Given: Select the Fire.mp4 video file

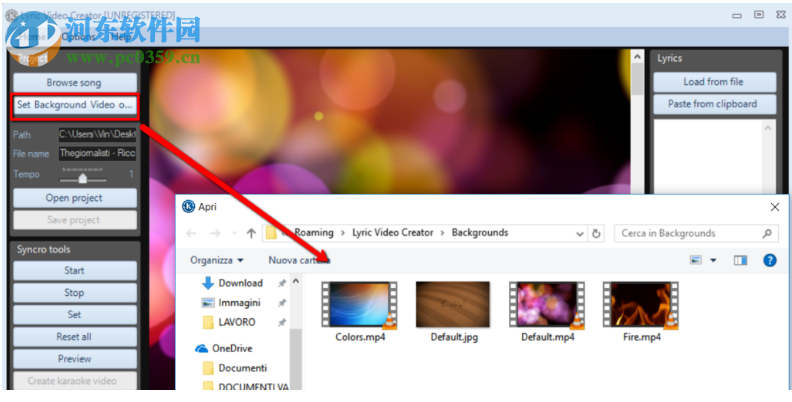Looking at the screenshot, I should pos(641,312).
